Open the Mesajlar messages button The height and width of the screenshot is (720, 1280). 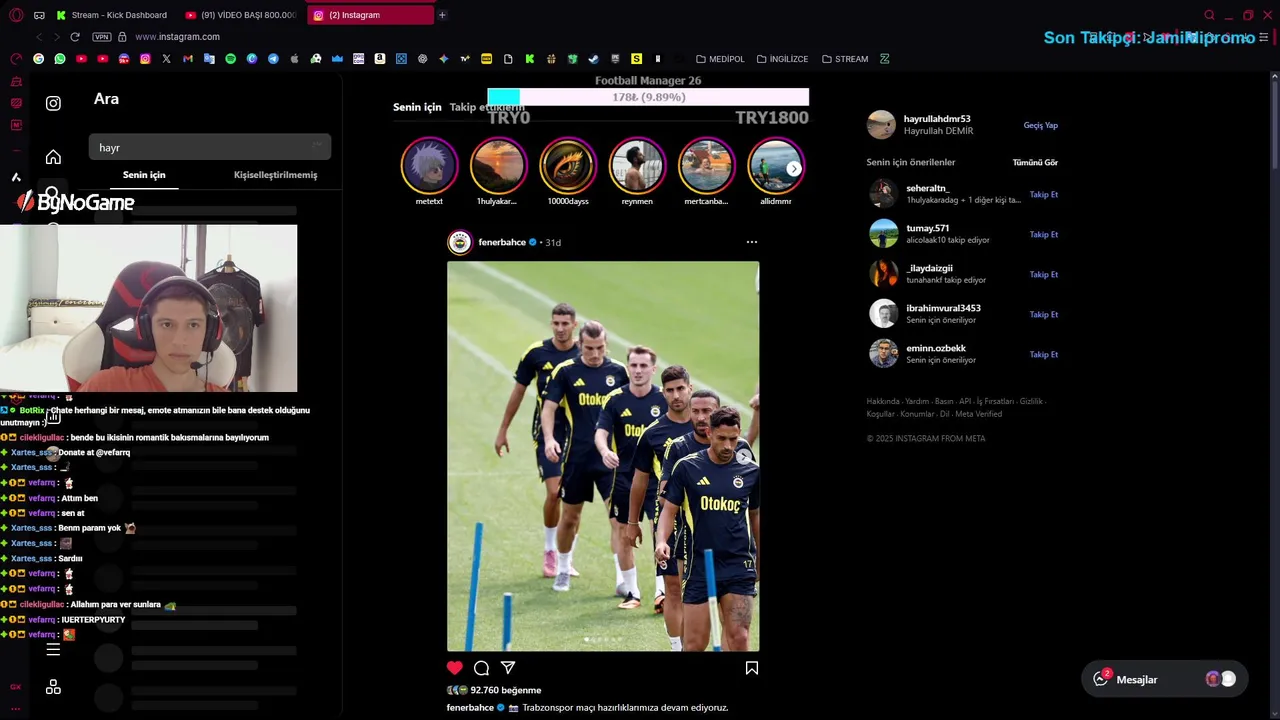point(1165,679)
